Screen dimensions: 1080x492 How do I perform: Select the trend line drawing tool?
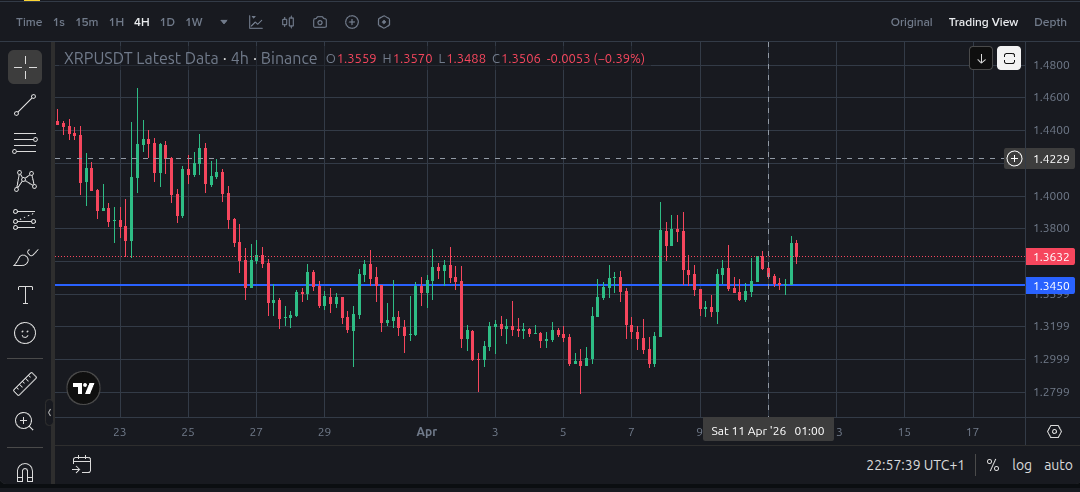pyautogui.click(x=25, y=105)
